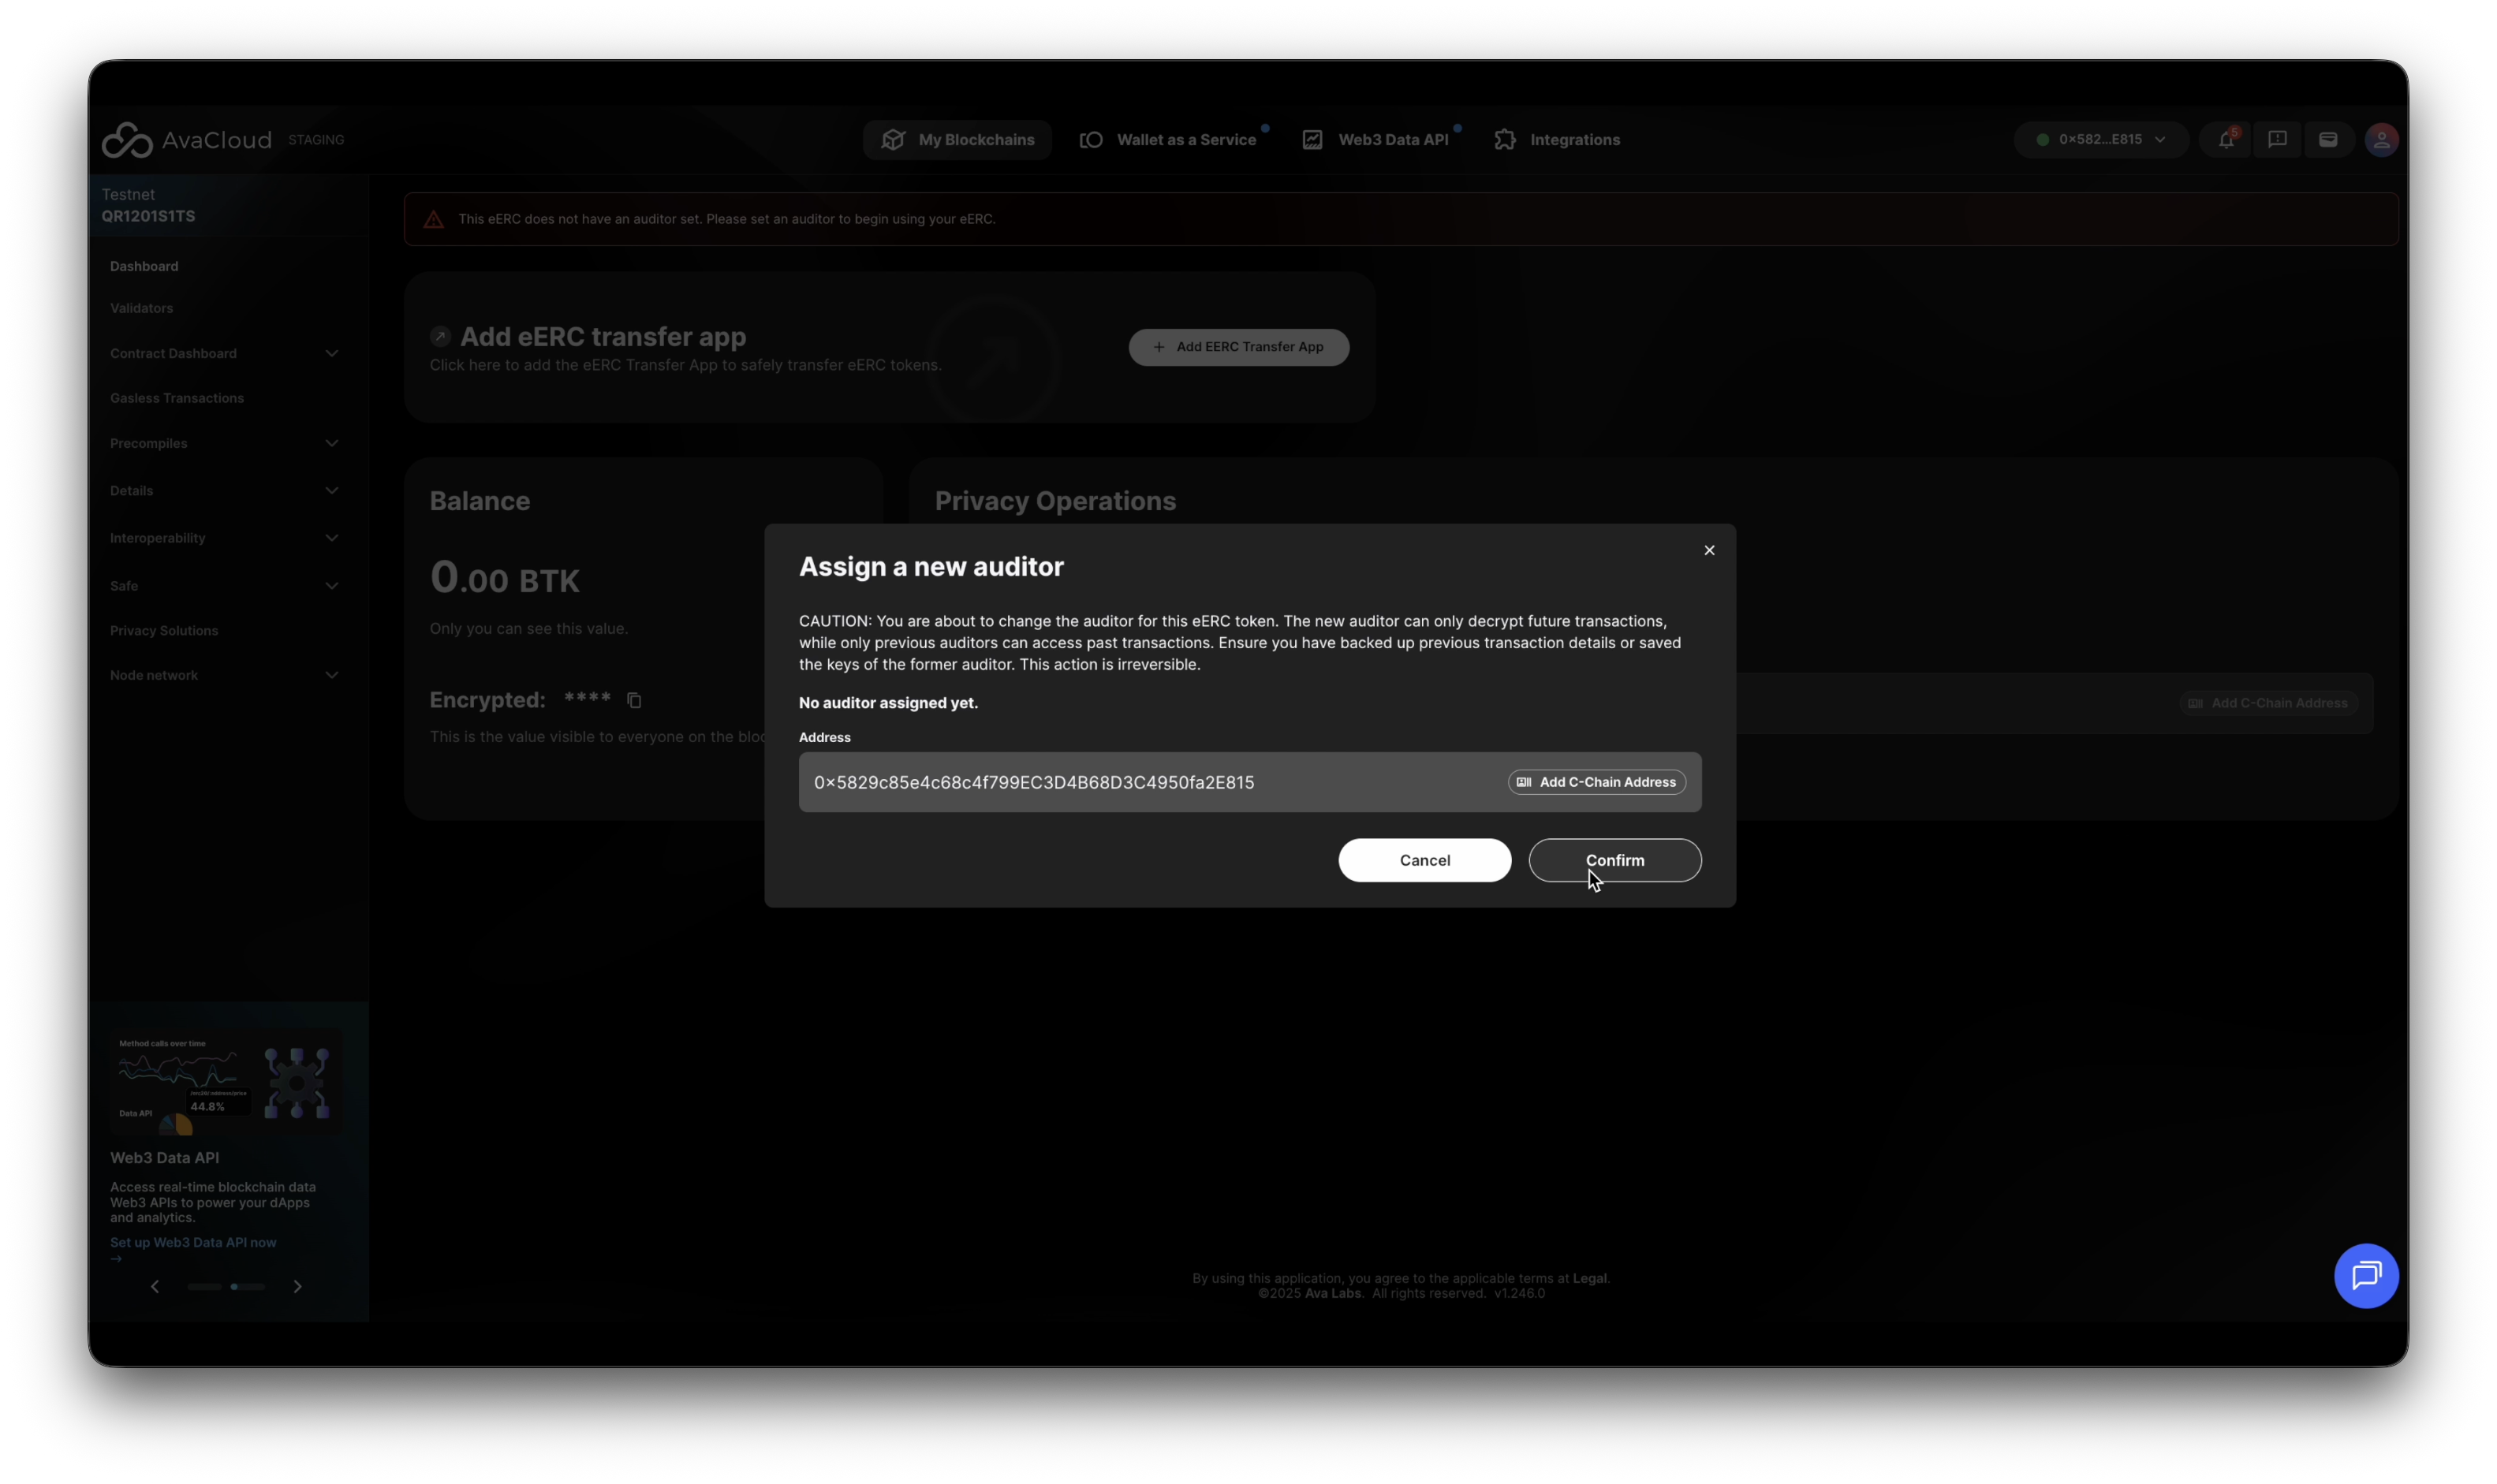Copy the encrypted balance value

click(x=634, y=700)
